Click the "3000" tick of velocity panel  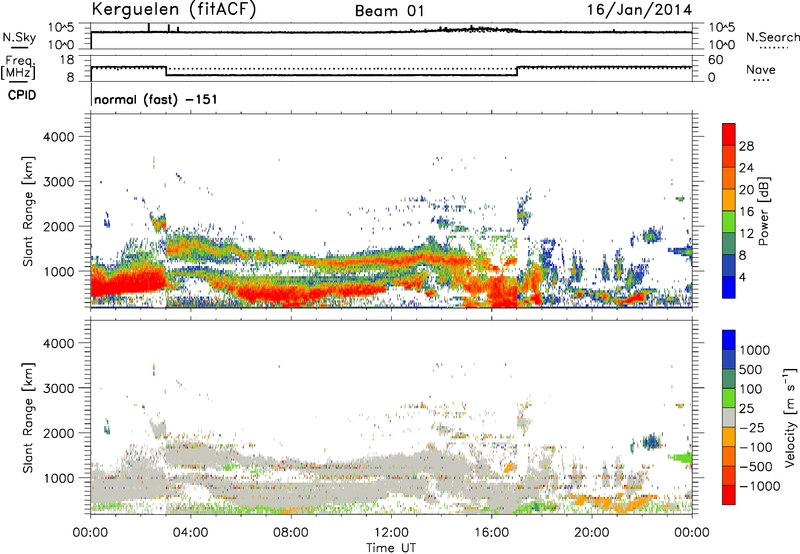[x=58, y=388]
